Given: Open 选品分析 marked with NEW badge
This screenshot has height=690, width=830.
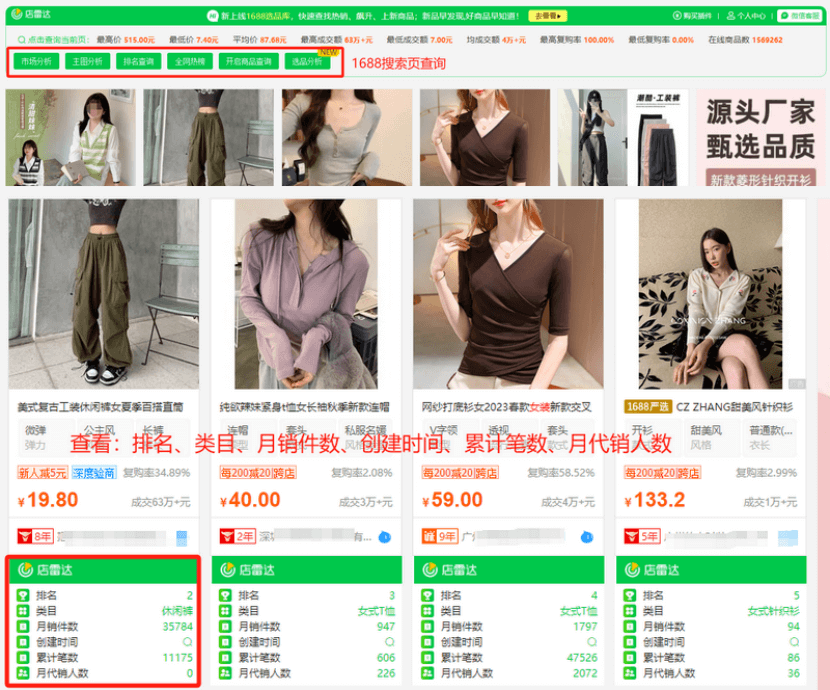Looking at the screenshot, I should pyautogui.click(x=308, y=60).
